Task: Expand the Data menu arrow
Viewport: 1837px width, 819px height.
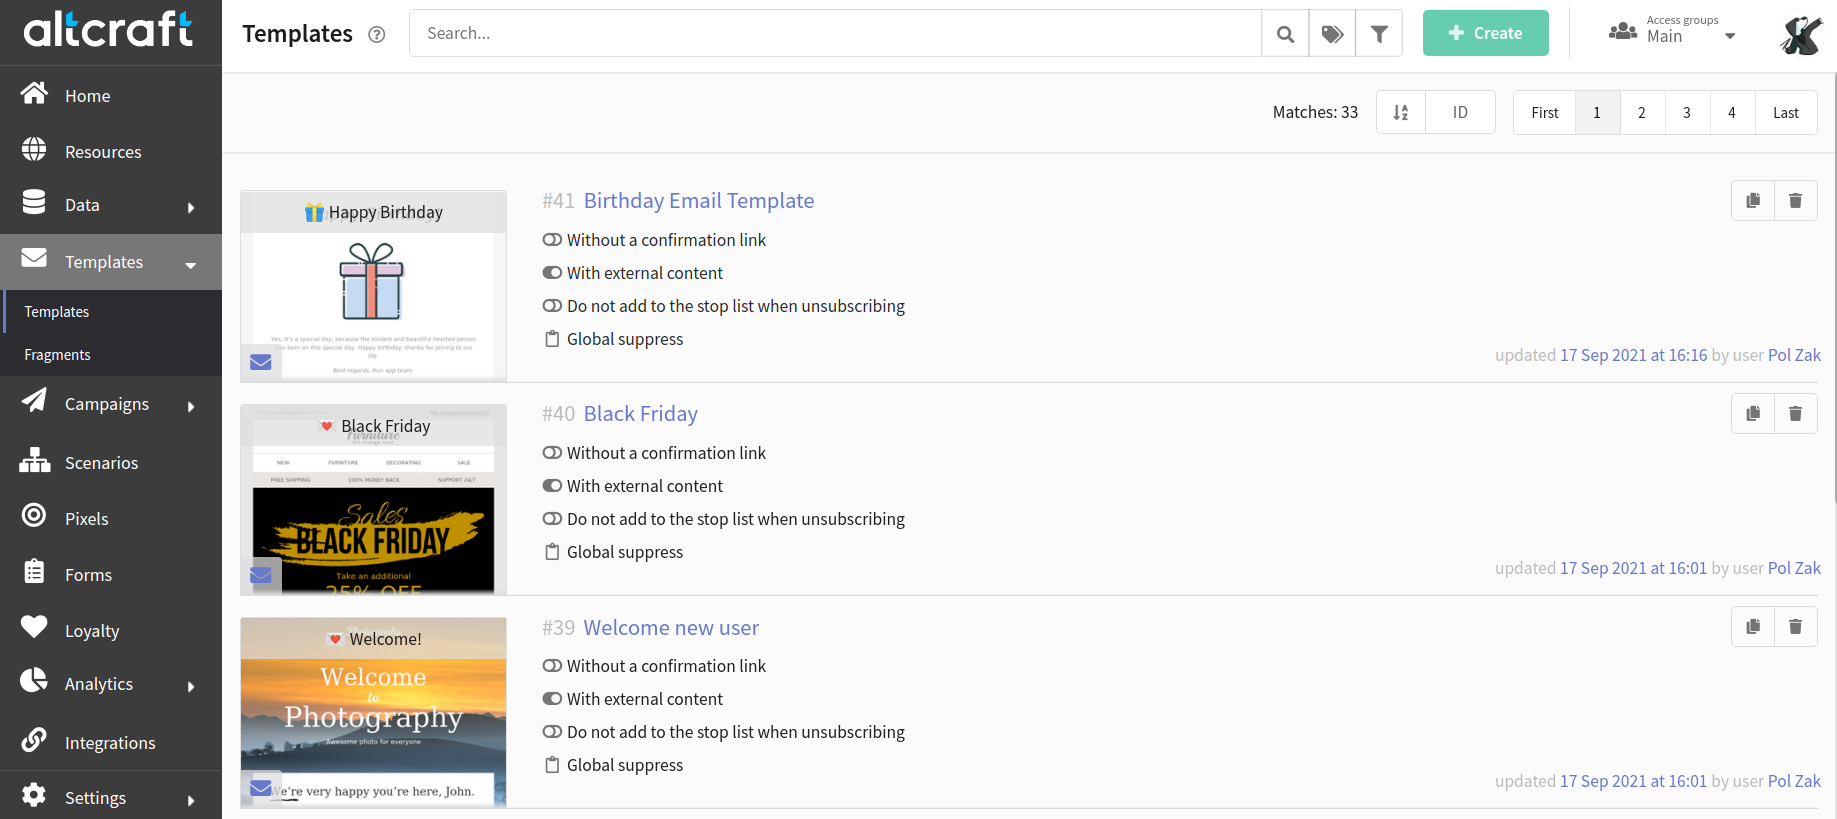Action: 191,208
